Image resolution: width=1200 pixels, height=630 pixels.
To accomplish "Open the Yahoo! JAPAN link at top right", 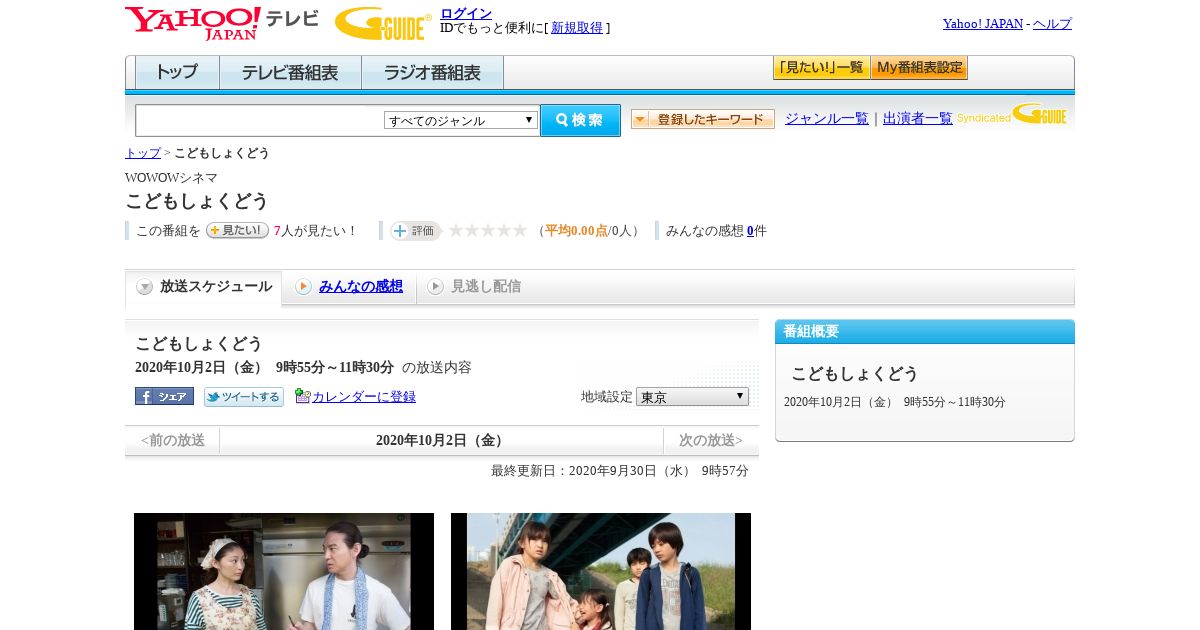I will tap(983, 23).
